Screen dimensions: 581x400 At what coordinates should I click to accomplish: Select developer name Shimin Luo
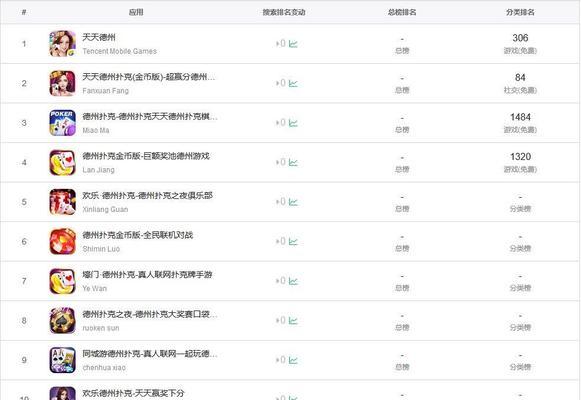tap(101, 249)
